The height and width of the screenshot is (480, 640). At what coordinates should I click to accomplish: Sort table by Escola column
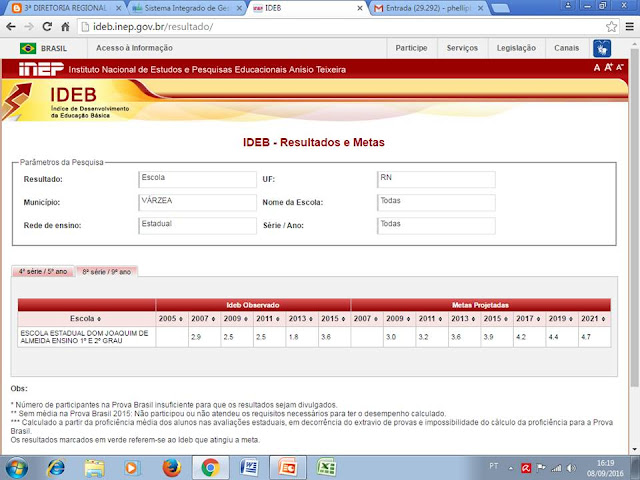[86, 319]
